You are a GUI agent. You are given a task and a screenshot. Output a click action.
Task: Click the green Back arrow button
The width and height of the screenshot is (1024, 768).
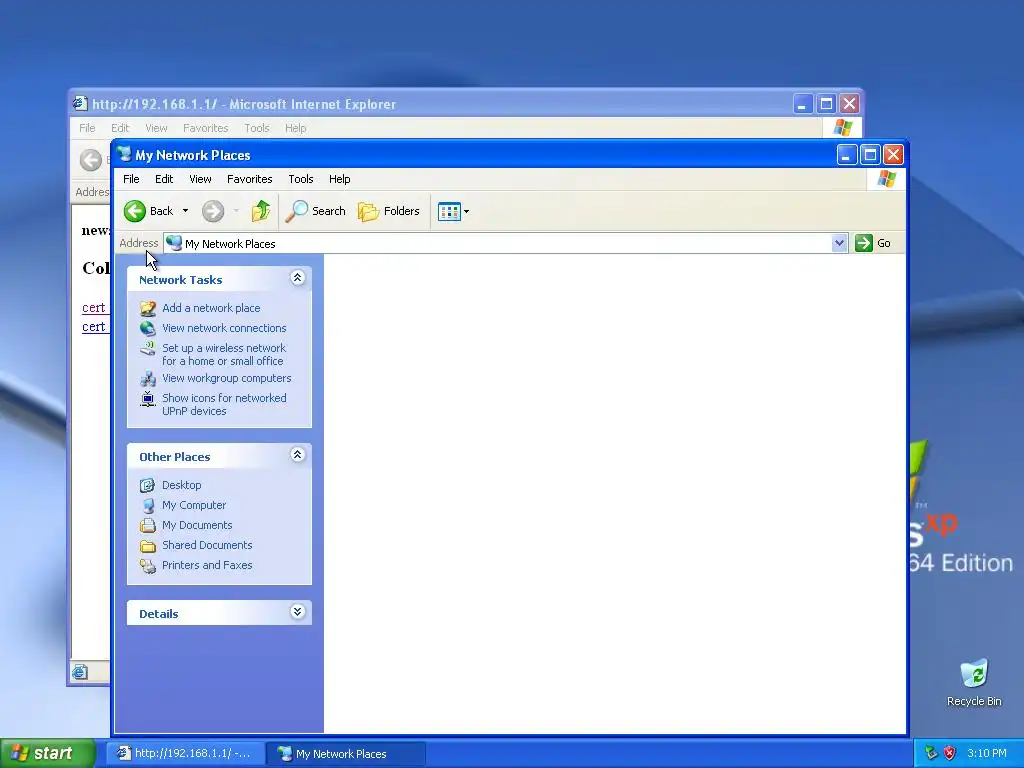135,211
